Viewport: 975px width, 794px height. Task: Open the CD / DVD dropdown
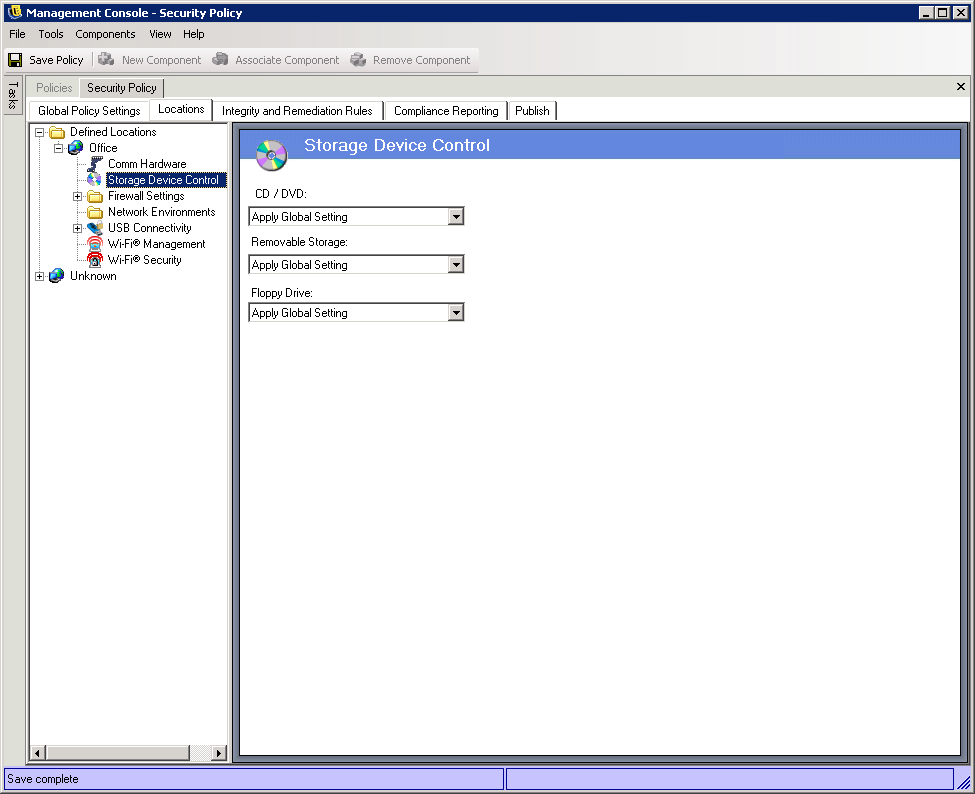(456, 216)
